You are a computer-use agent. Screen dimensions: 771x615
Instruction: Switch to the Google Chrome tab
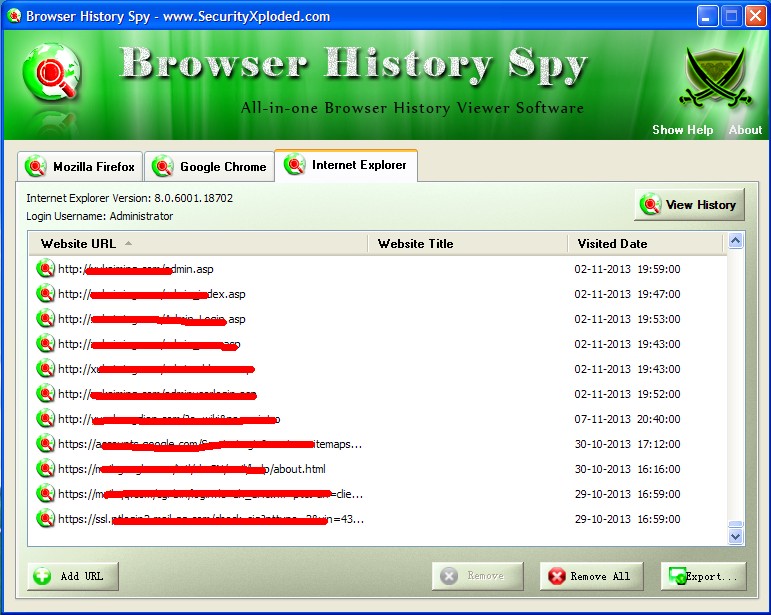coord(209,167)
